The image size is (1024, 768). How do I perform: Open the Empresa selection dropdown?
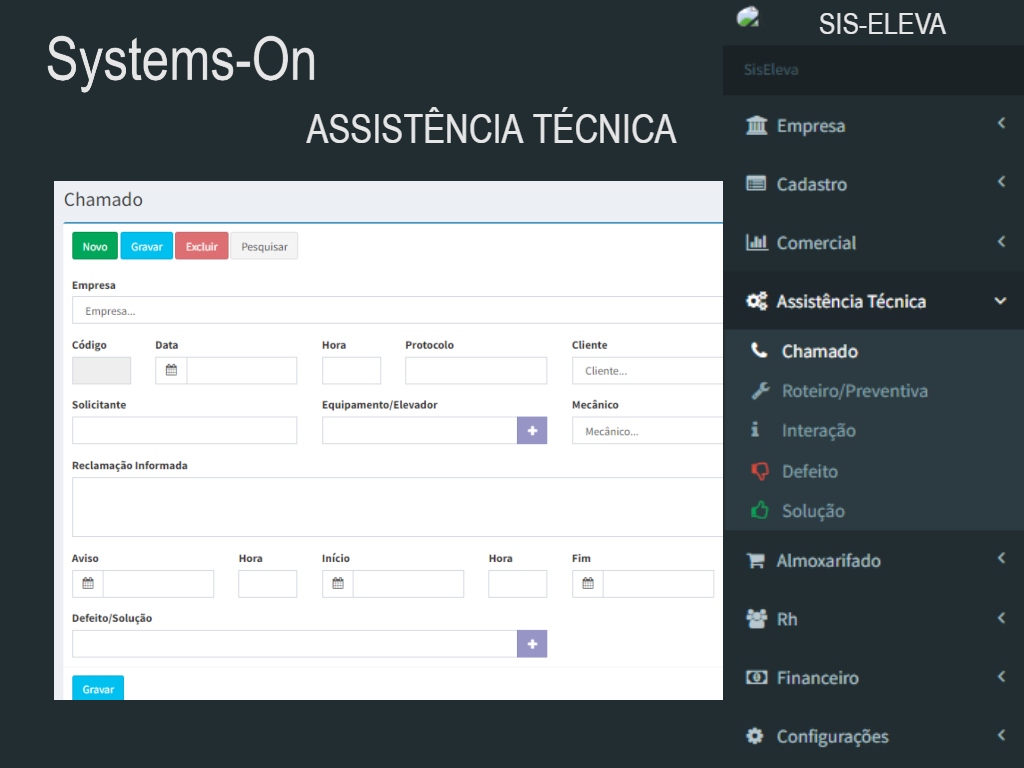coord(397,310)
